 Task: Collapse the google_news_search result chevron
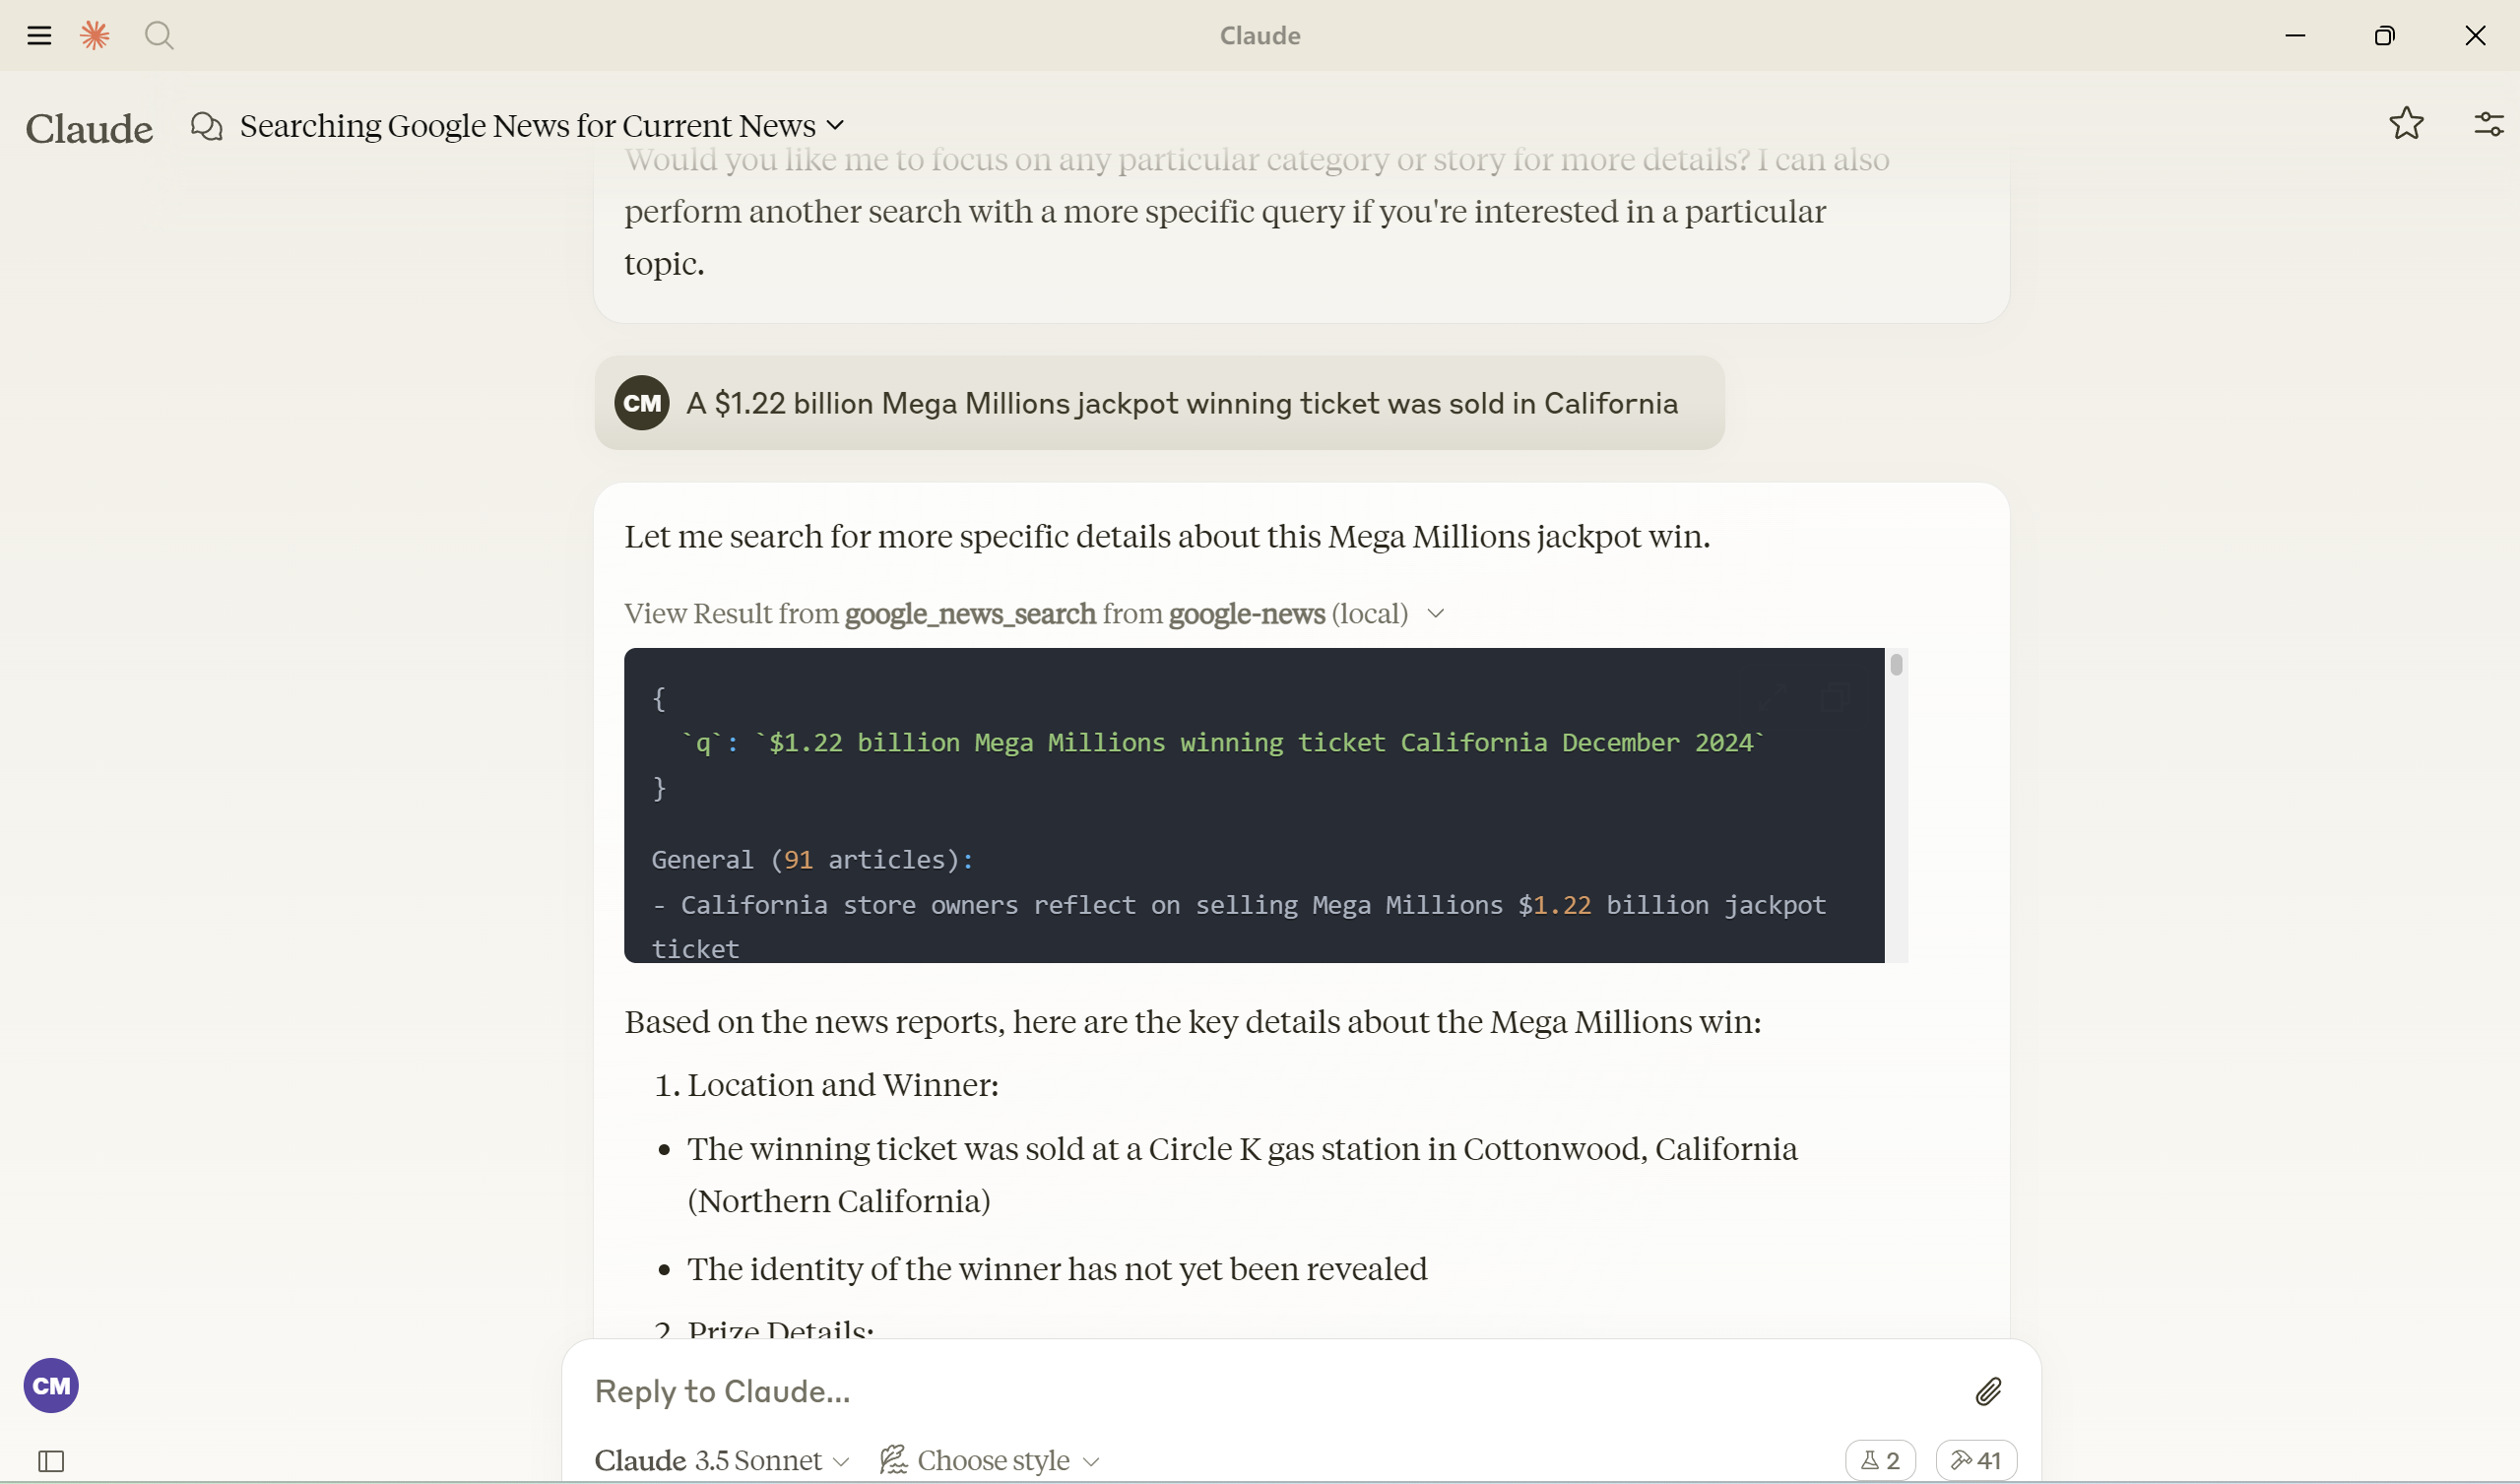[1436, 613]
